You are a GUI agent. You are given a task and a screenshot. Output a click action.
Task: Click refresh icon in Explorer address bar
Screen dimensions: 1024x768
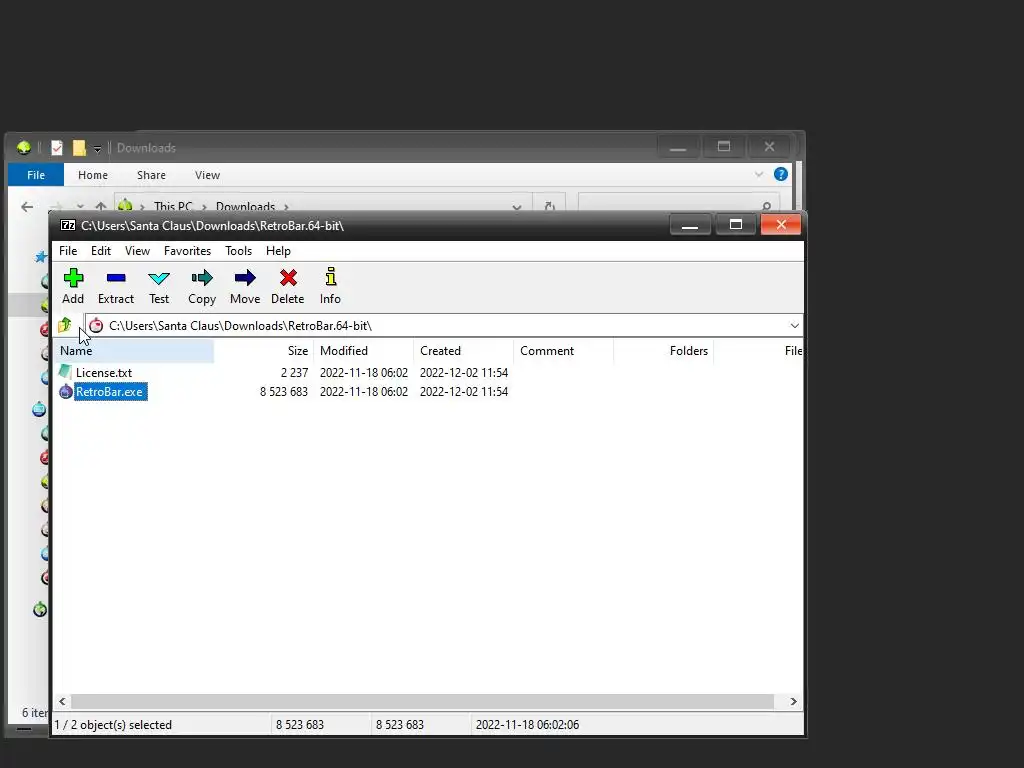tap(549, 206)
